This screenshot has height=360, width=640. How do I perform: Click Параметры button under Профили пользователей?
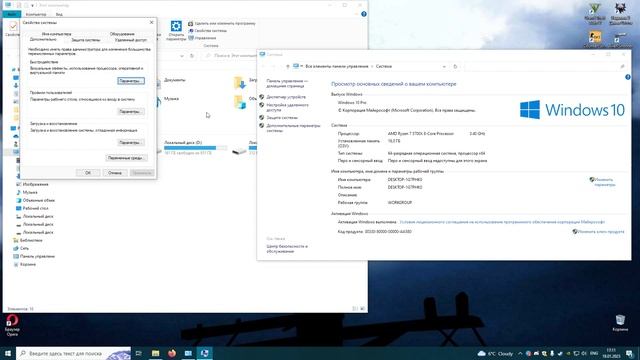131,111
